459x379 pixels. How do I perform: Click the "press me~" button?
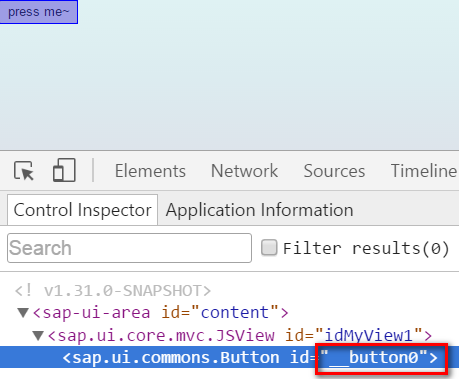(39, 12)
